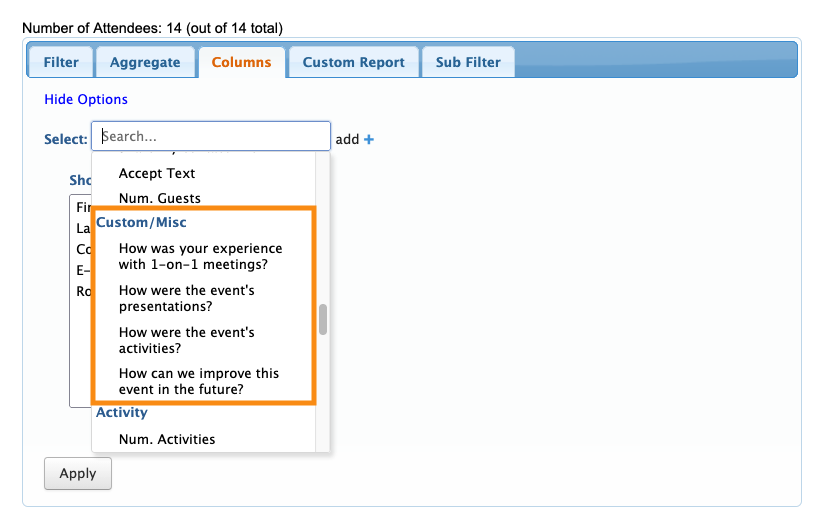Switch to the Filter tab
835x528 pixels.
tap(61, 62)
